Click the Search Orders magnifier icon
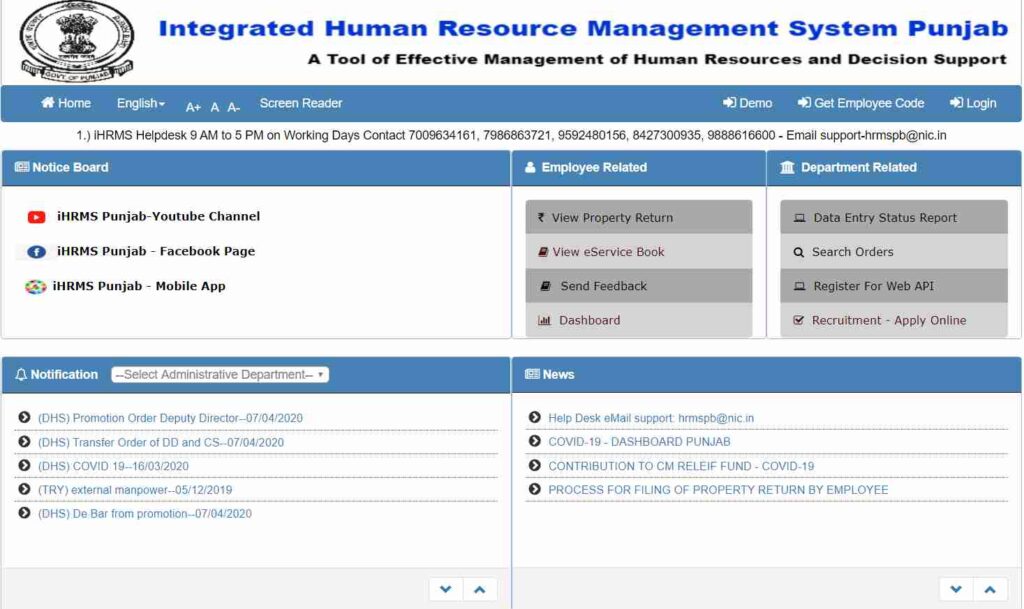The height and width of the screenshot is (609, 1024). click(796, 252)
